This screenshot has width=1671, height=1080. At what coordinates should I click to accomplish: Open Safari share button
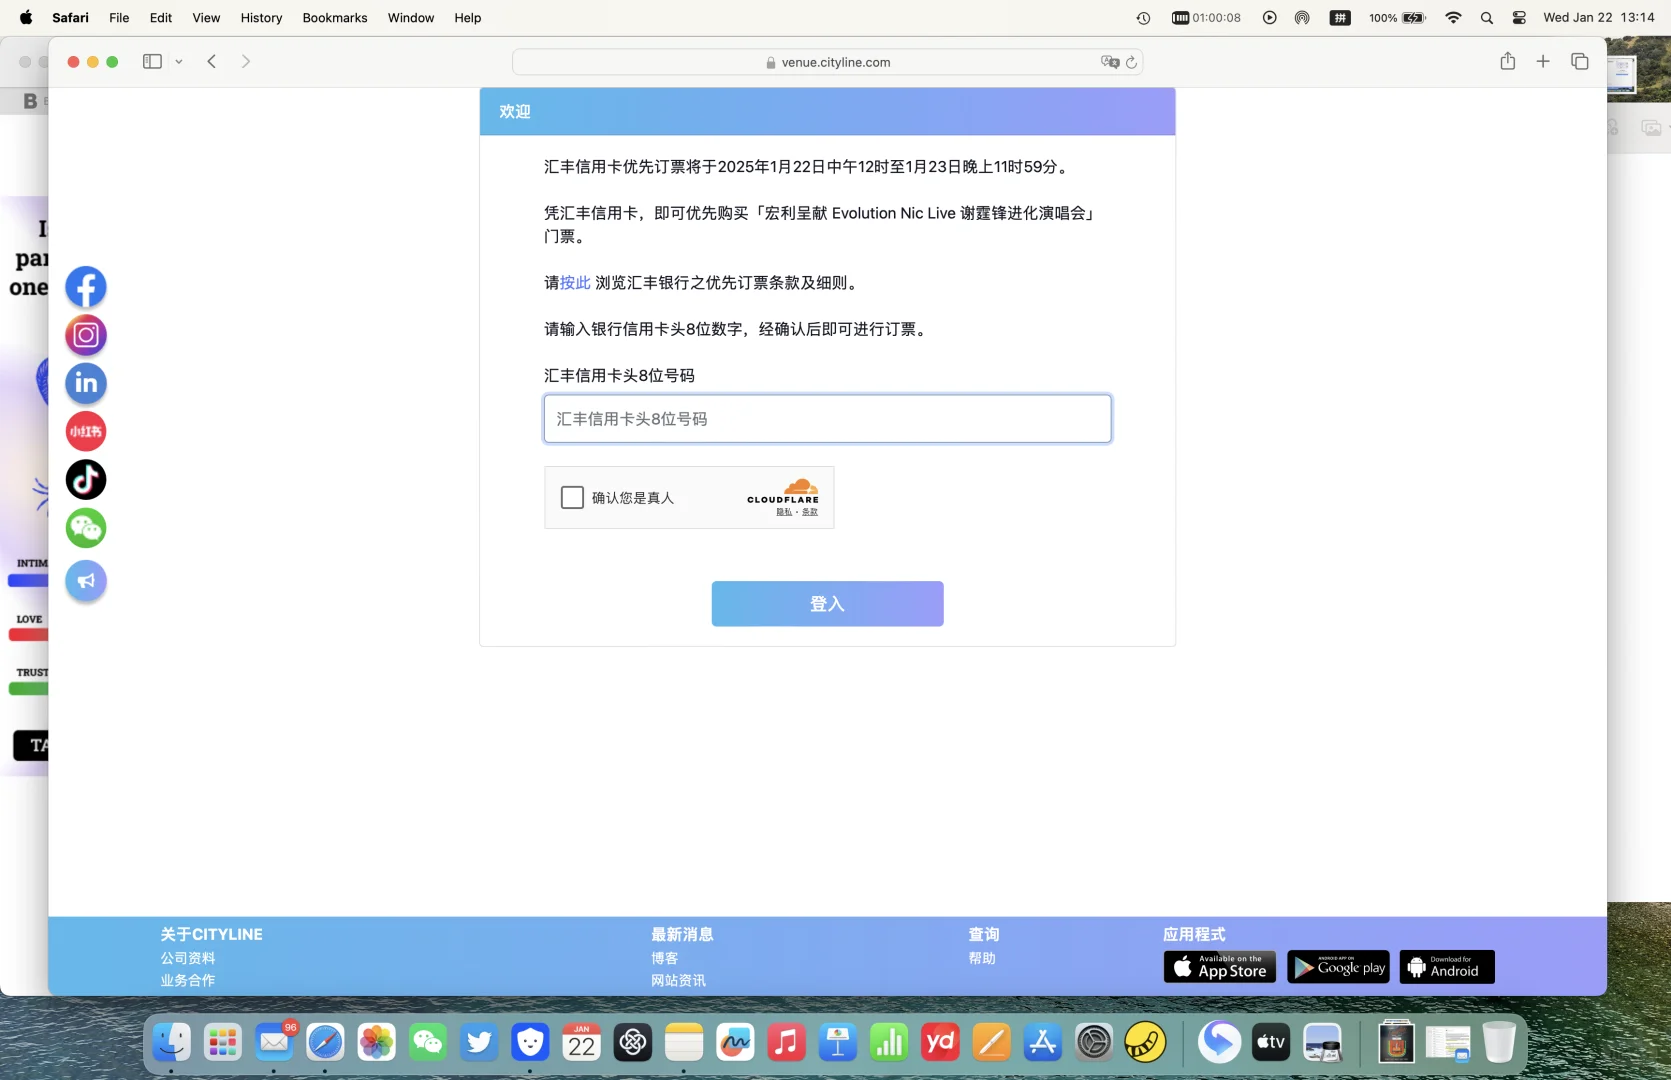[1508, 61]
